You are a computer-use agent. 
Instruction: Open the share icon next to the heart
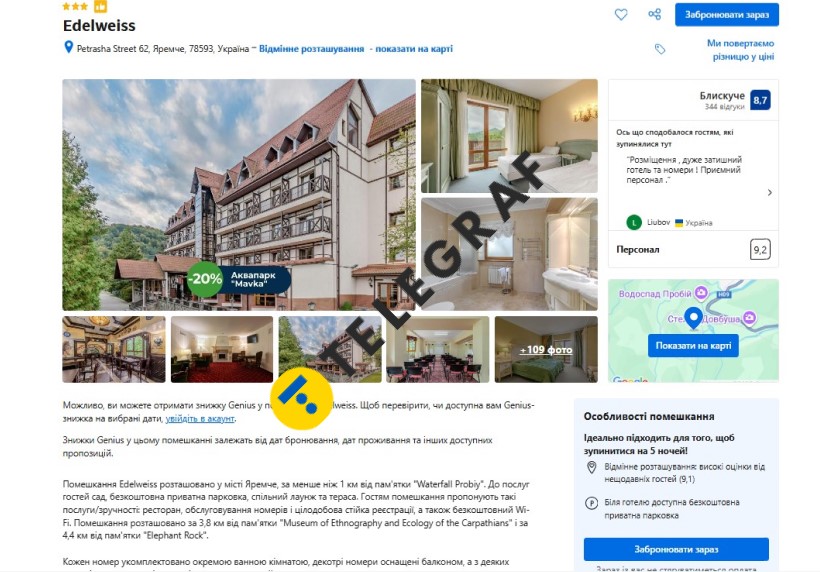[x=654, y=15]
